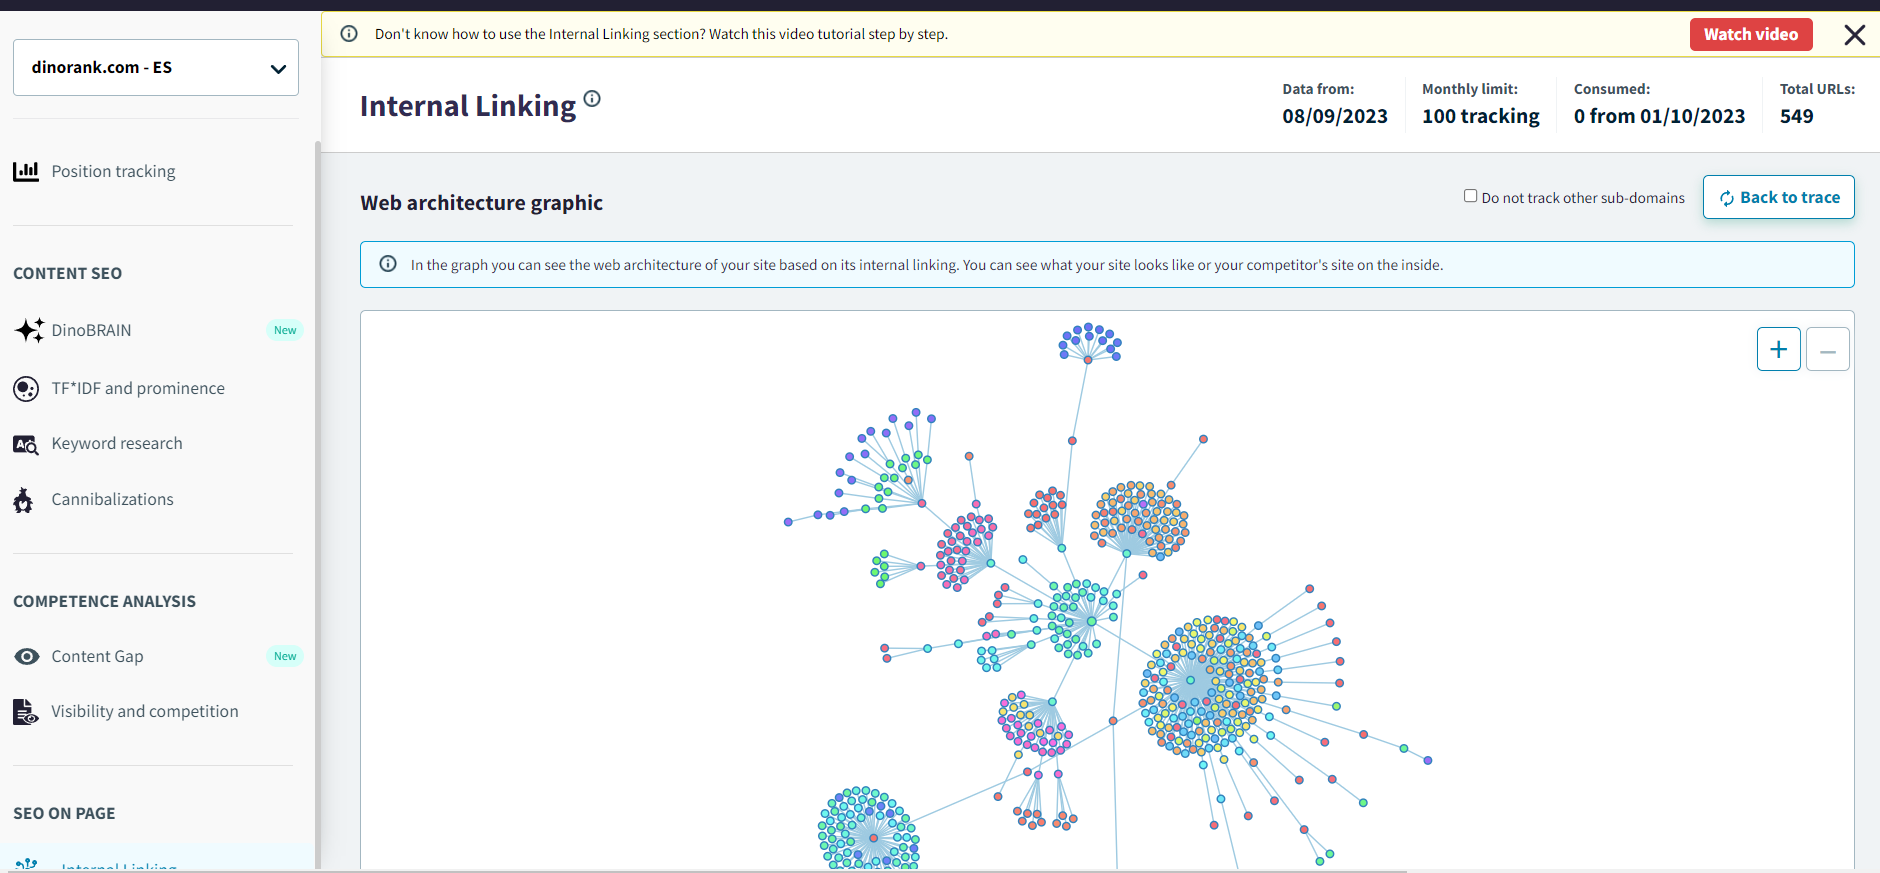Click the Cannibalizations icon

pyautogui.click(x=24, y=500)
